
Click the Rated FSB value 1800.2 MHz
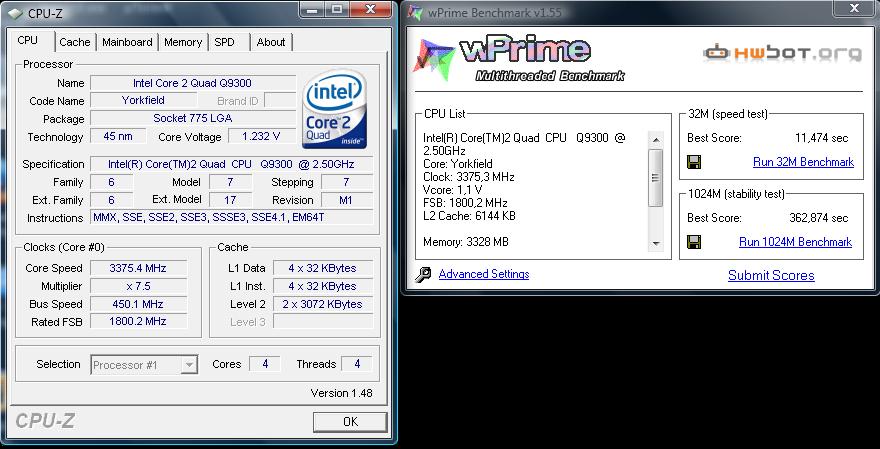click(x=138, y=322)
